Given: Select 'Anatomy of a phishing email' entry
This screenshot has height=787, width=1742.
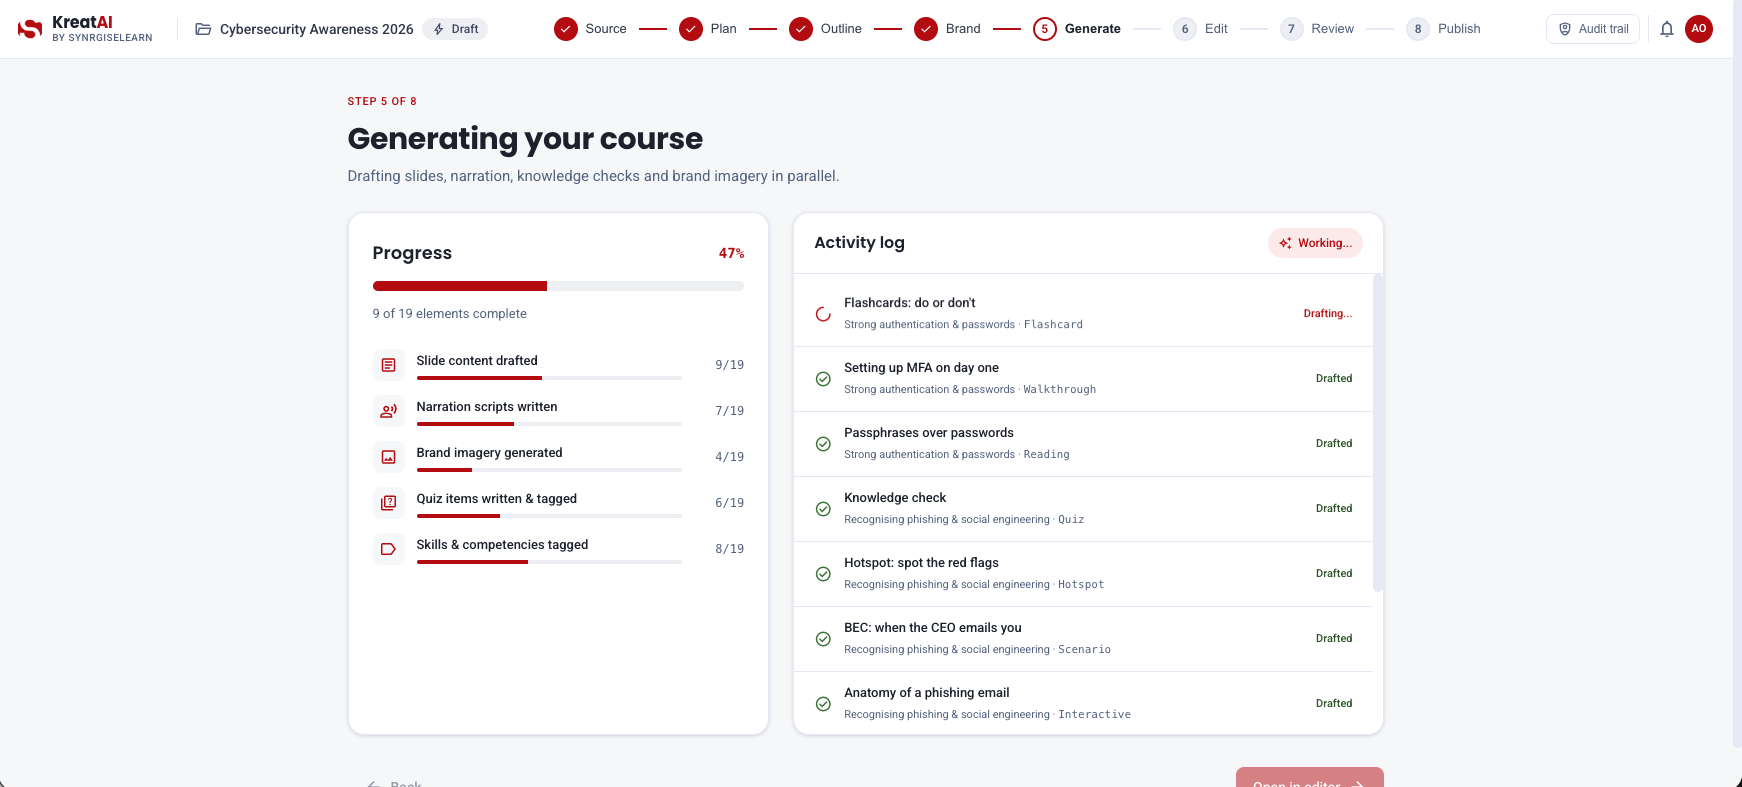Looking at the screenshot, I should (x=1083, y=704).
